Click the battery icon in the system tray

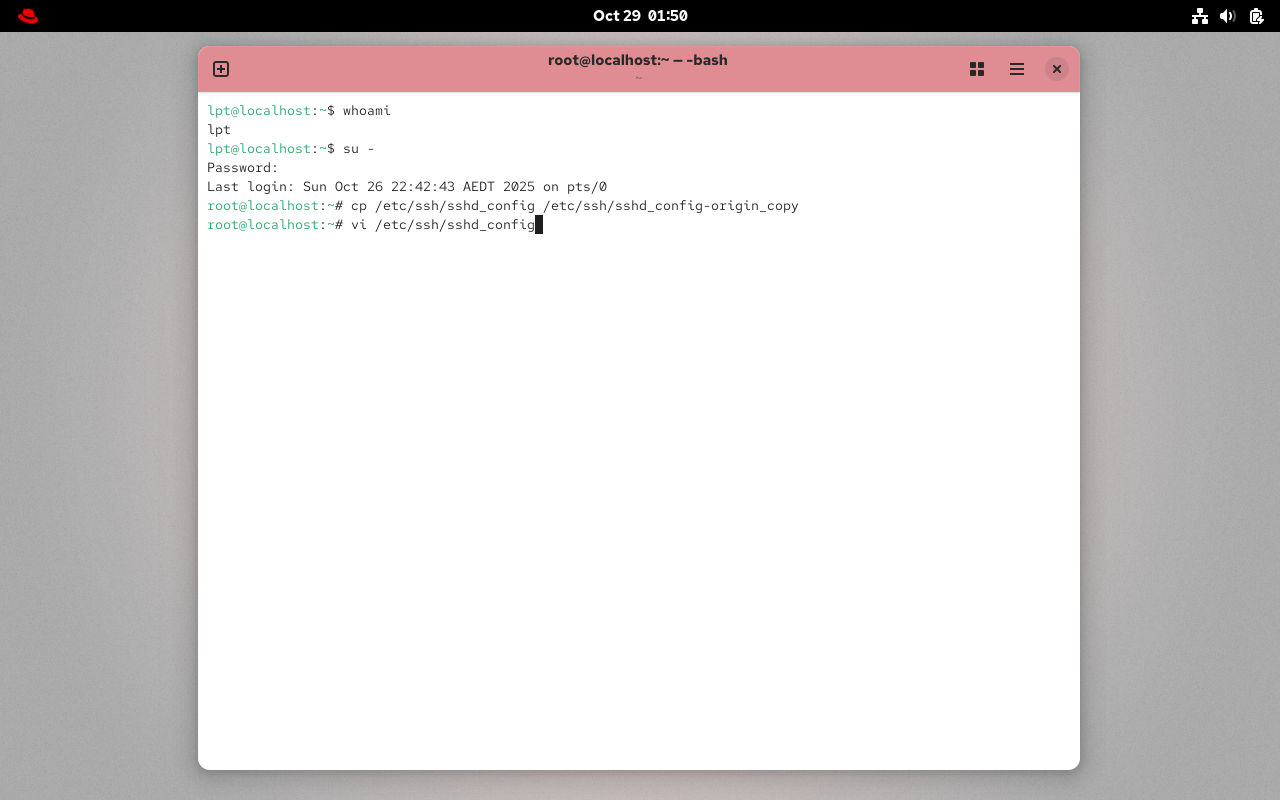tap(1255, 16)
